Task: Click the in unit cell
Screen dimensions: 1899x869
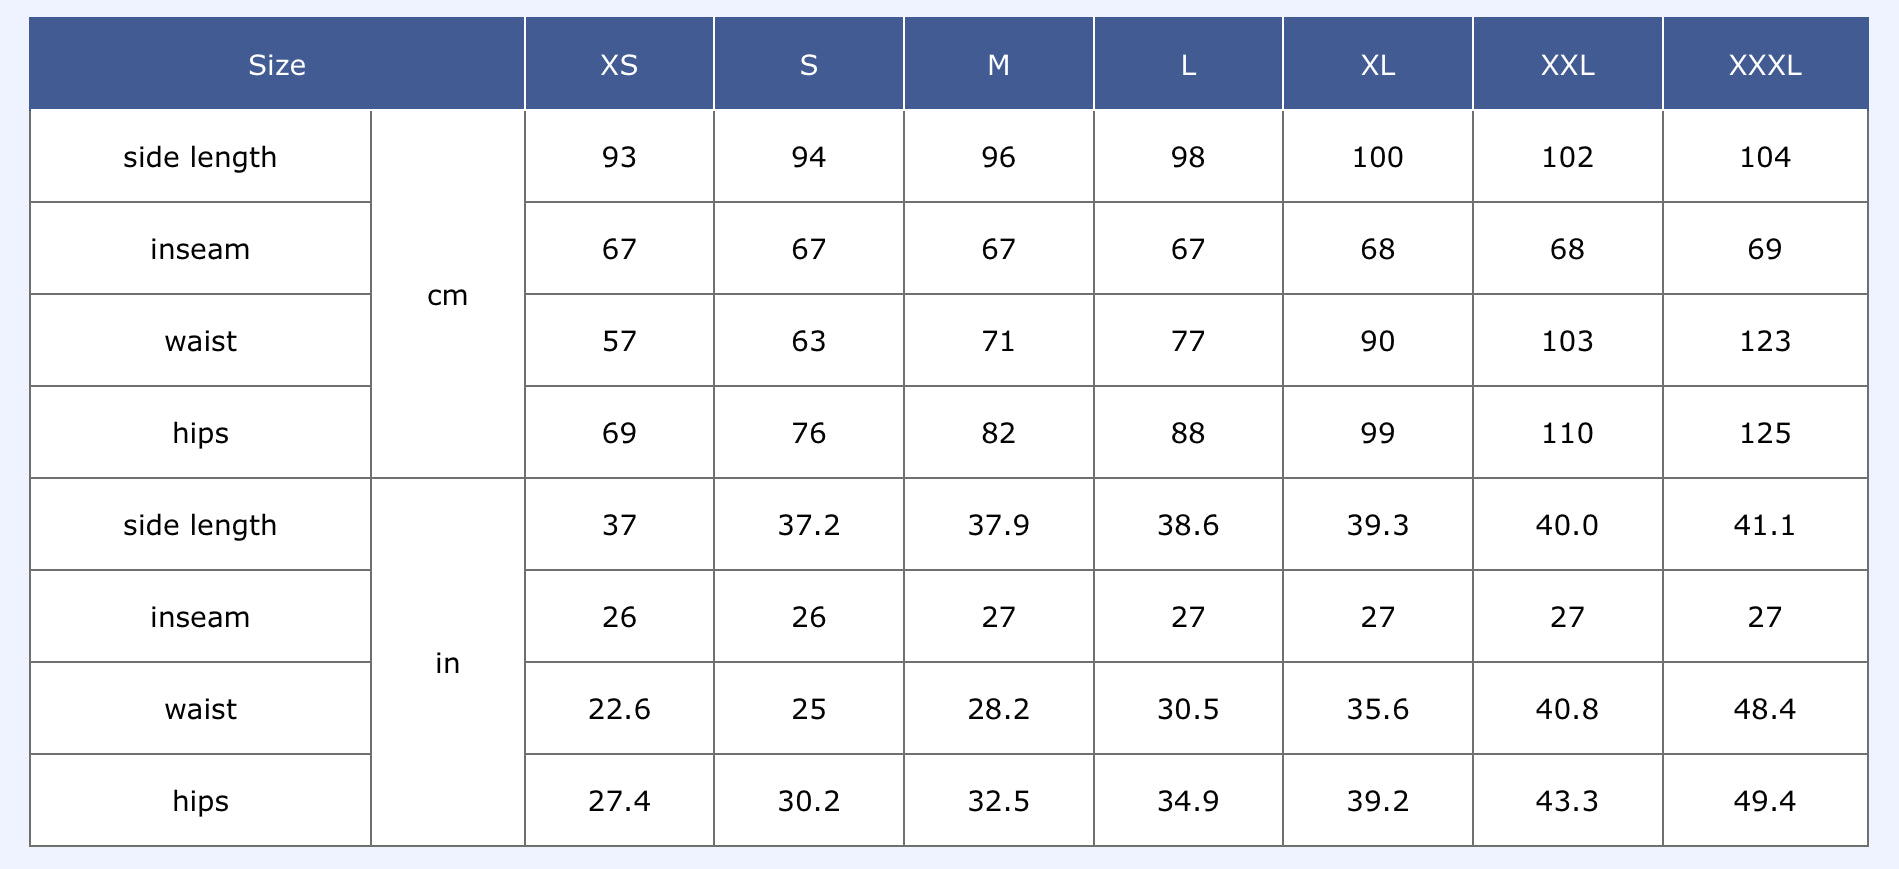Action: click(x=447, y=664)
